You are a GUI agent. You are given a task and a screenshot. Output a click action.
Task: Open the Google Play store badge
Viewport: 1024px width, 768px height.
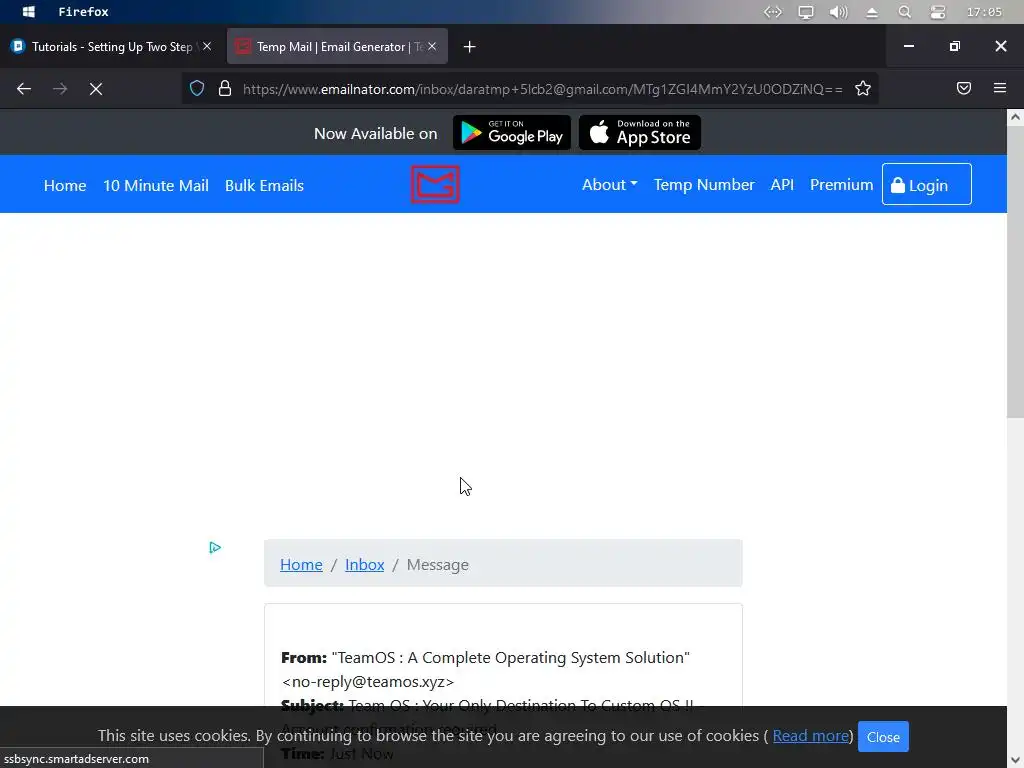[x=512, y=133]
